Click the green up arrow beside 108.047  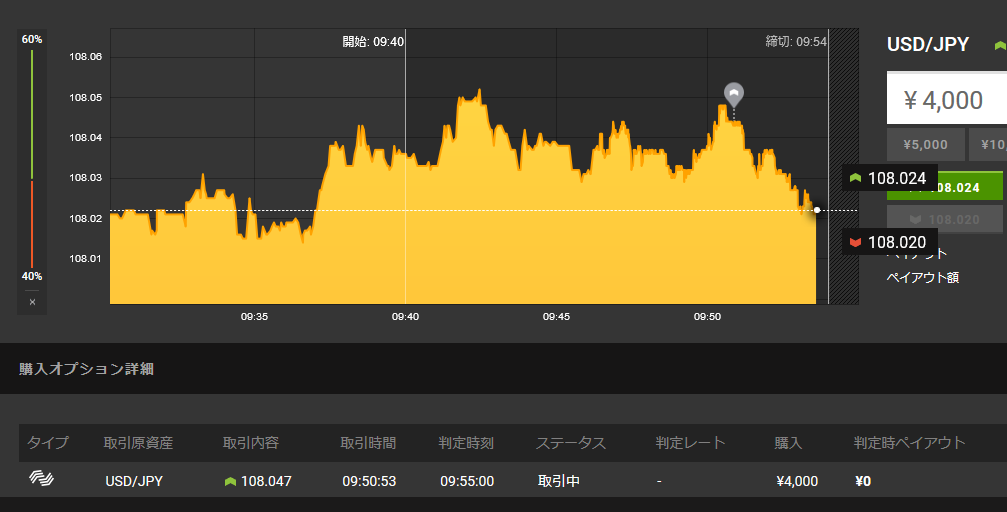click(x=231, y=481)
